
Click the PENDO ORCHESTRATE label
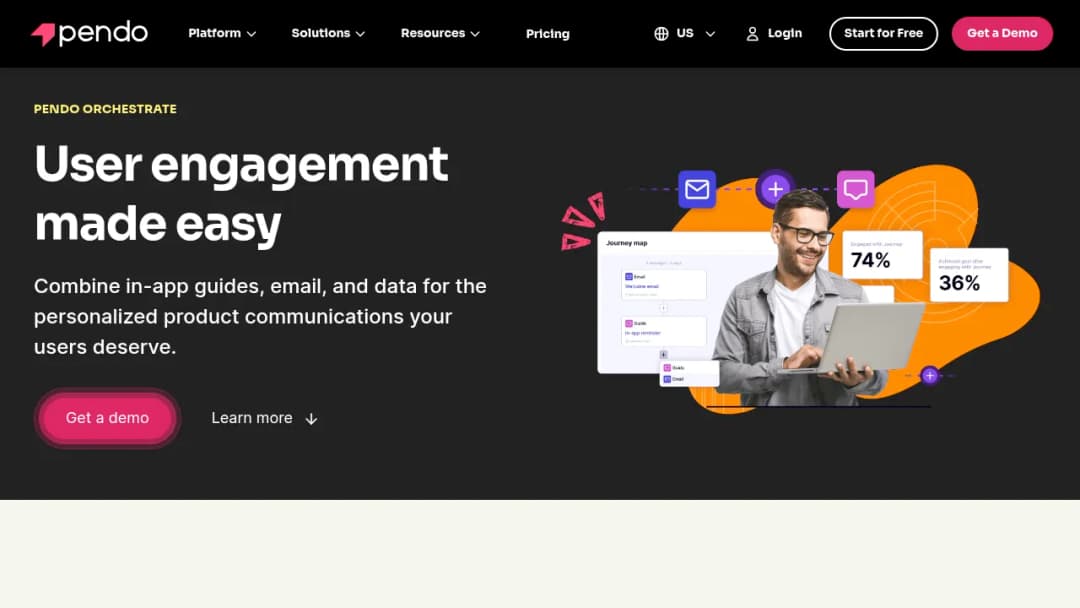click(x=105, y=109)
